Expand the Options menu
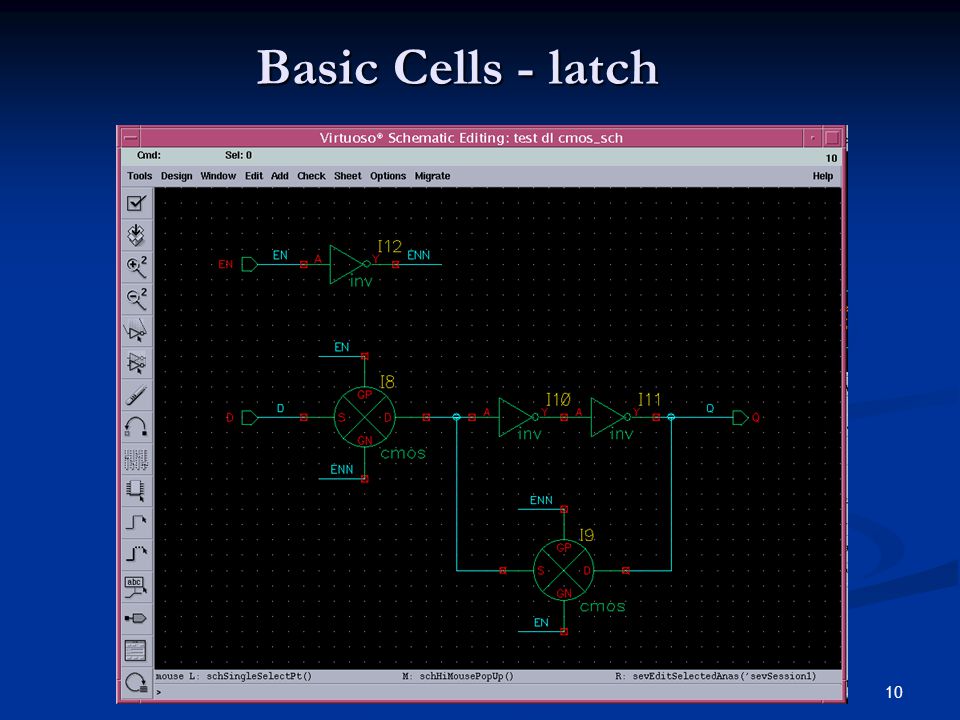Viewport: 960px width, 720px height. coord(388,176)
